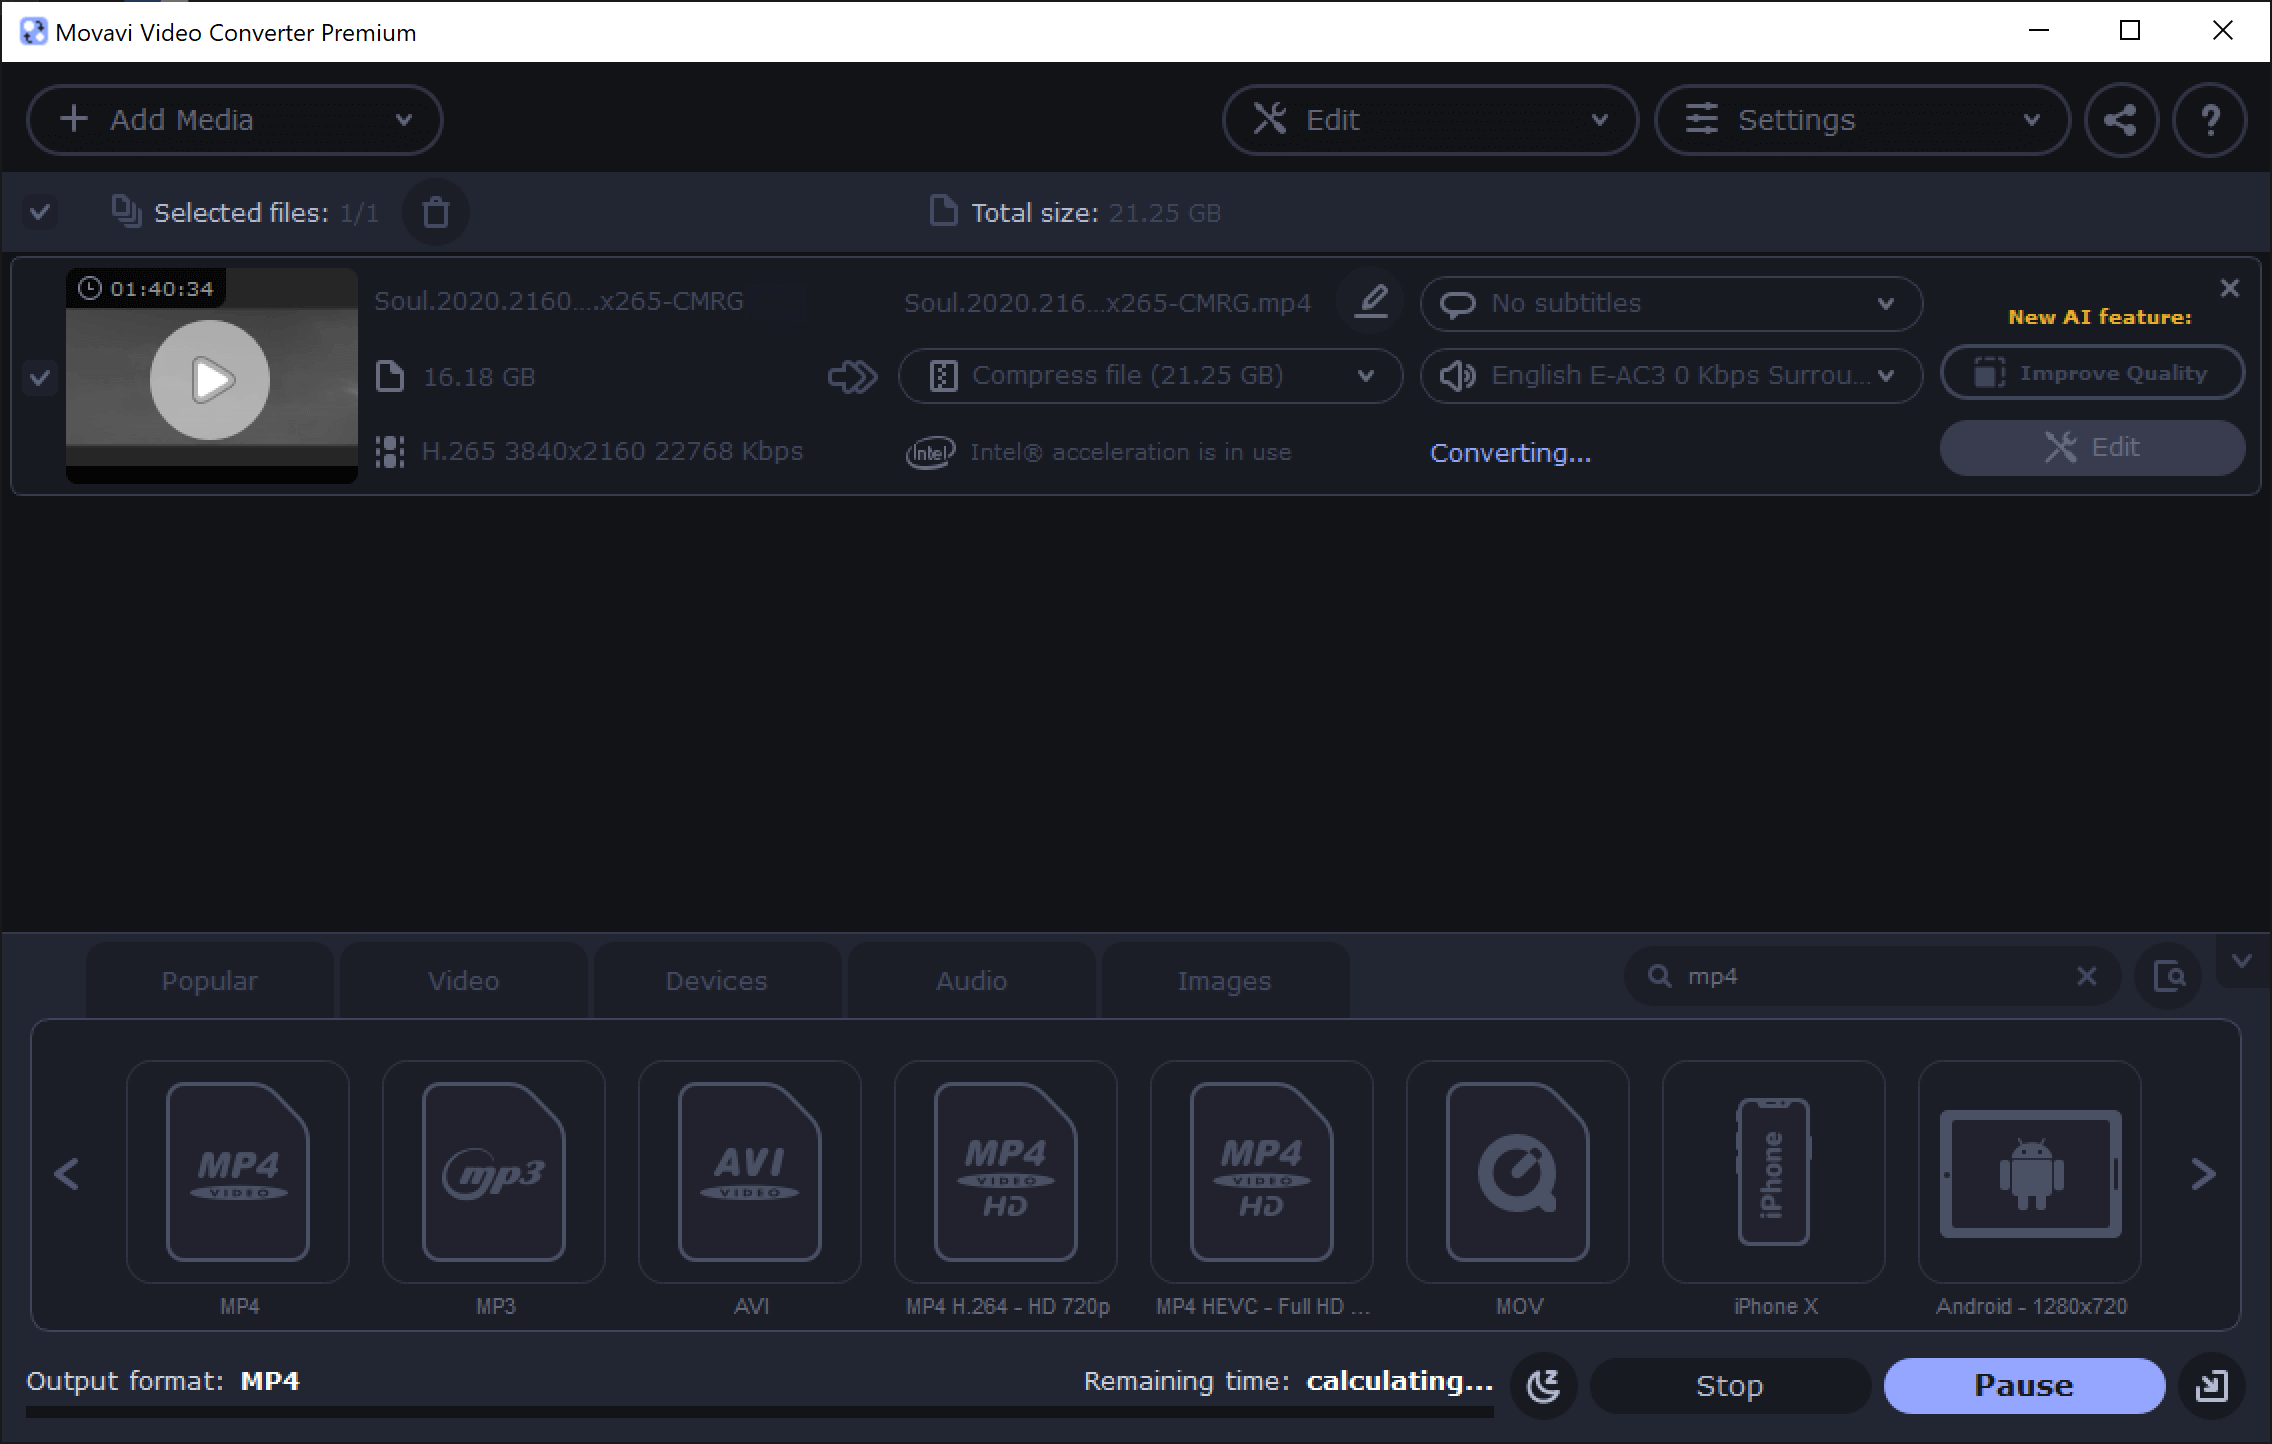The image size is (2272, 1444).
Task: Open the No subtitles dropdown
Action: pyautogui.click(x=1671, y=304)
